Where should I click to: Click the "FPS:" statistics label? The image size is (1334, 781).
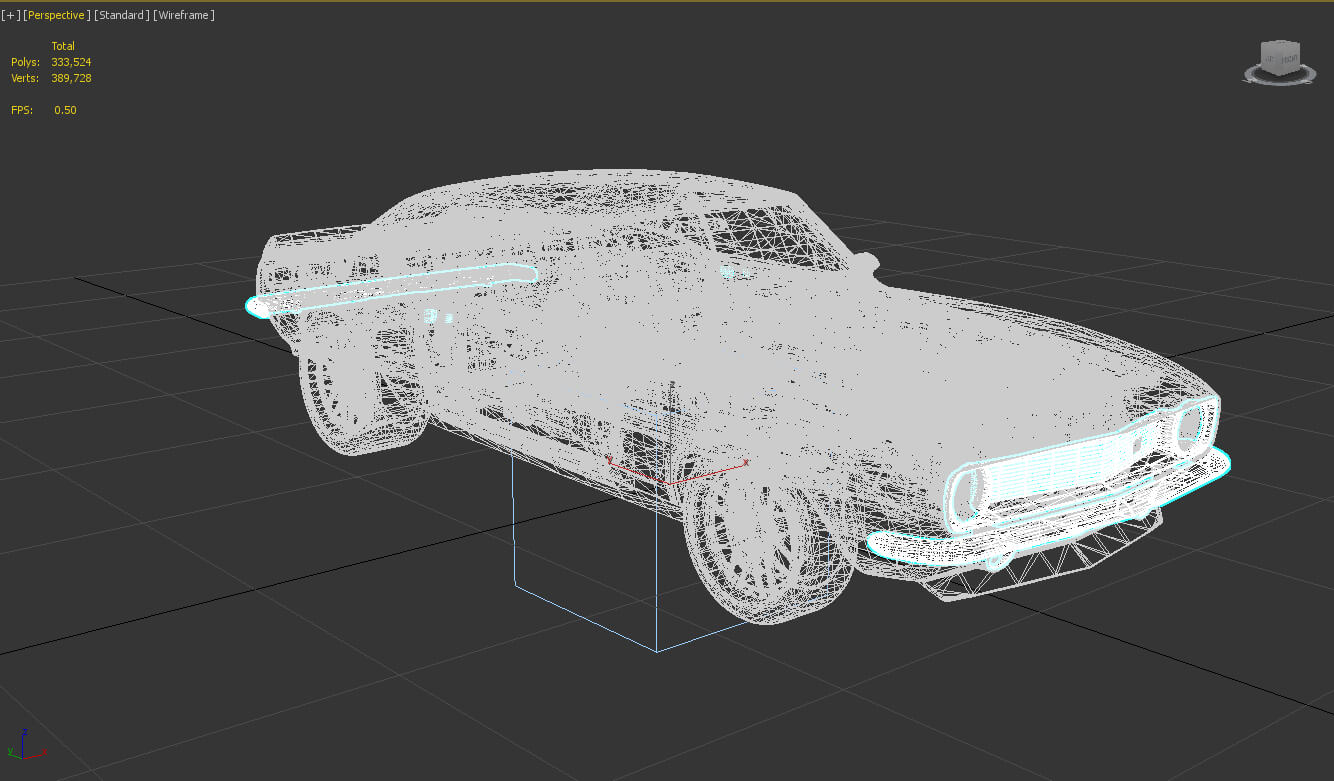pos(22,110)
